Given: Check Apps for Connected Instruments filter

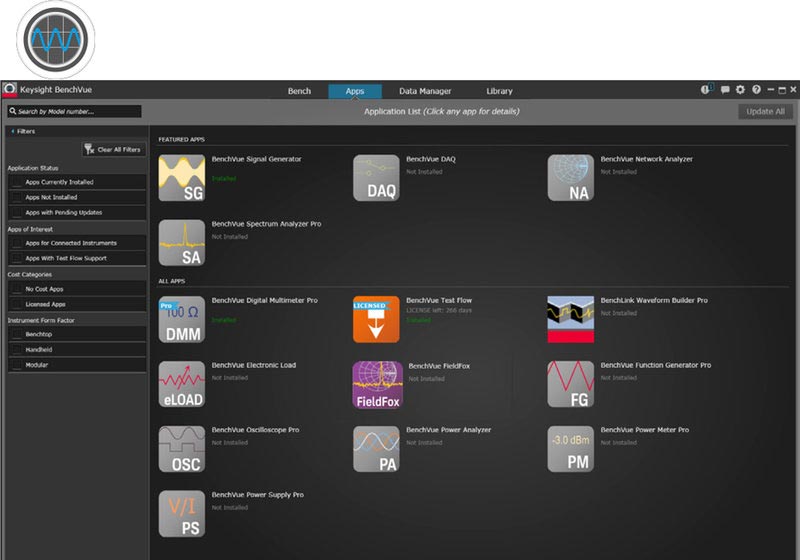Looking at the screenshot, I should (17, 243).
